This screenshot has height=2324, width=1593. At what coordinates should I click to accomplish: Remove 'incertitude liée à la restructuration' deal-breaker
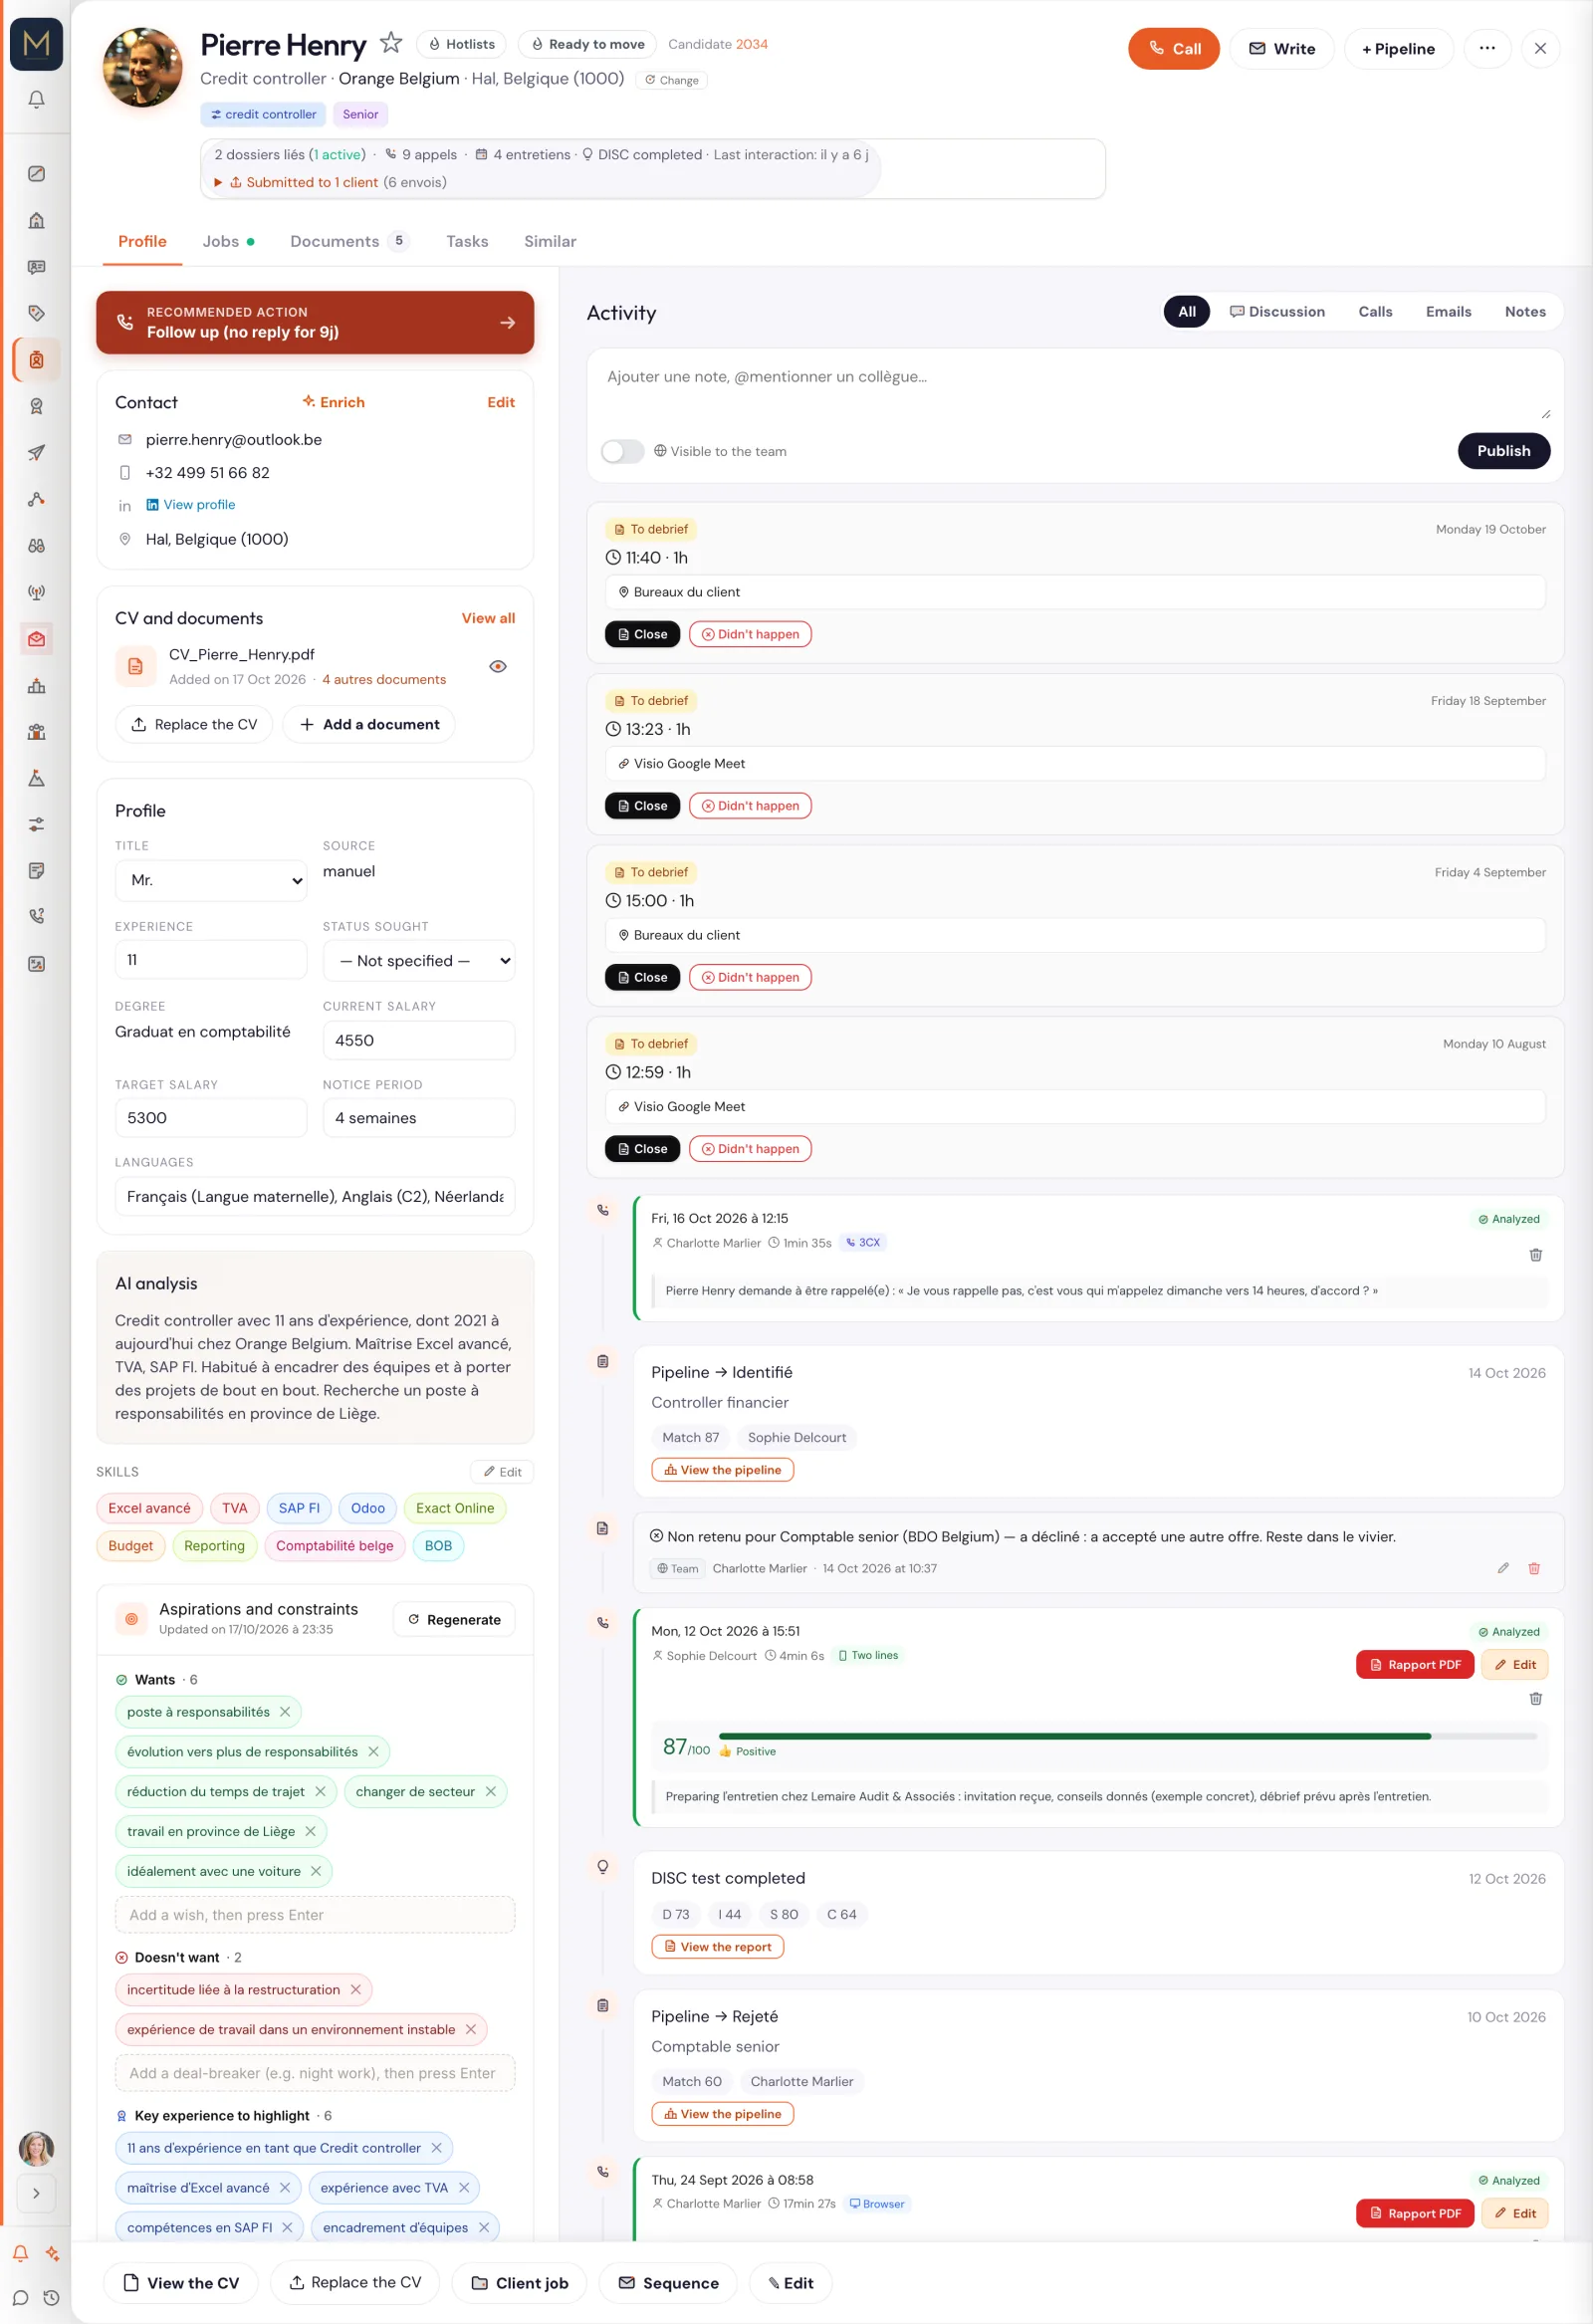pyautogui.click(x=355, y=1989)
